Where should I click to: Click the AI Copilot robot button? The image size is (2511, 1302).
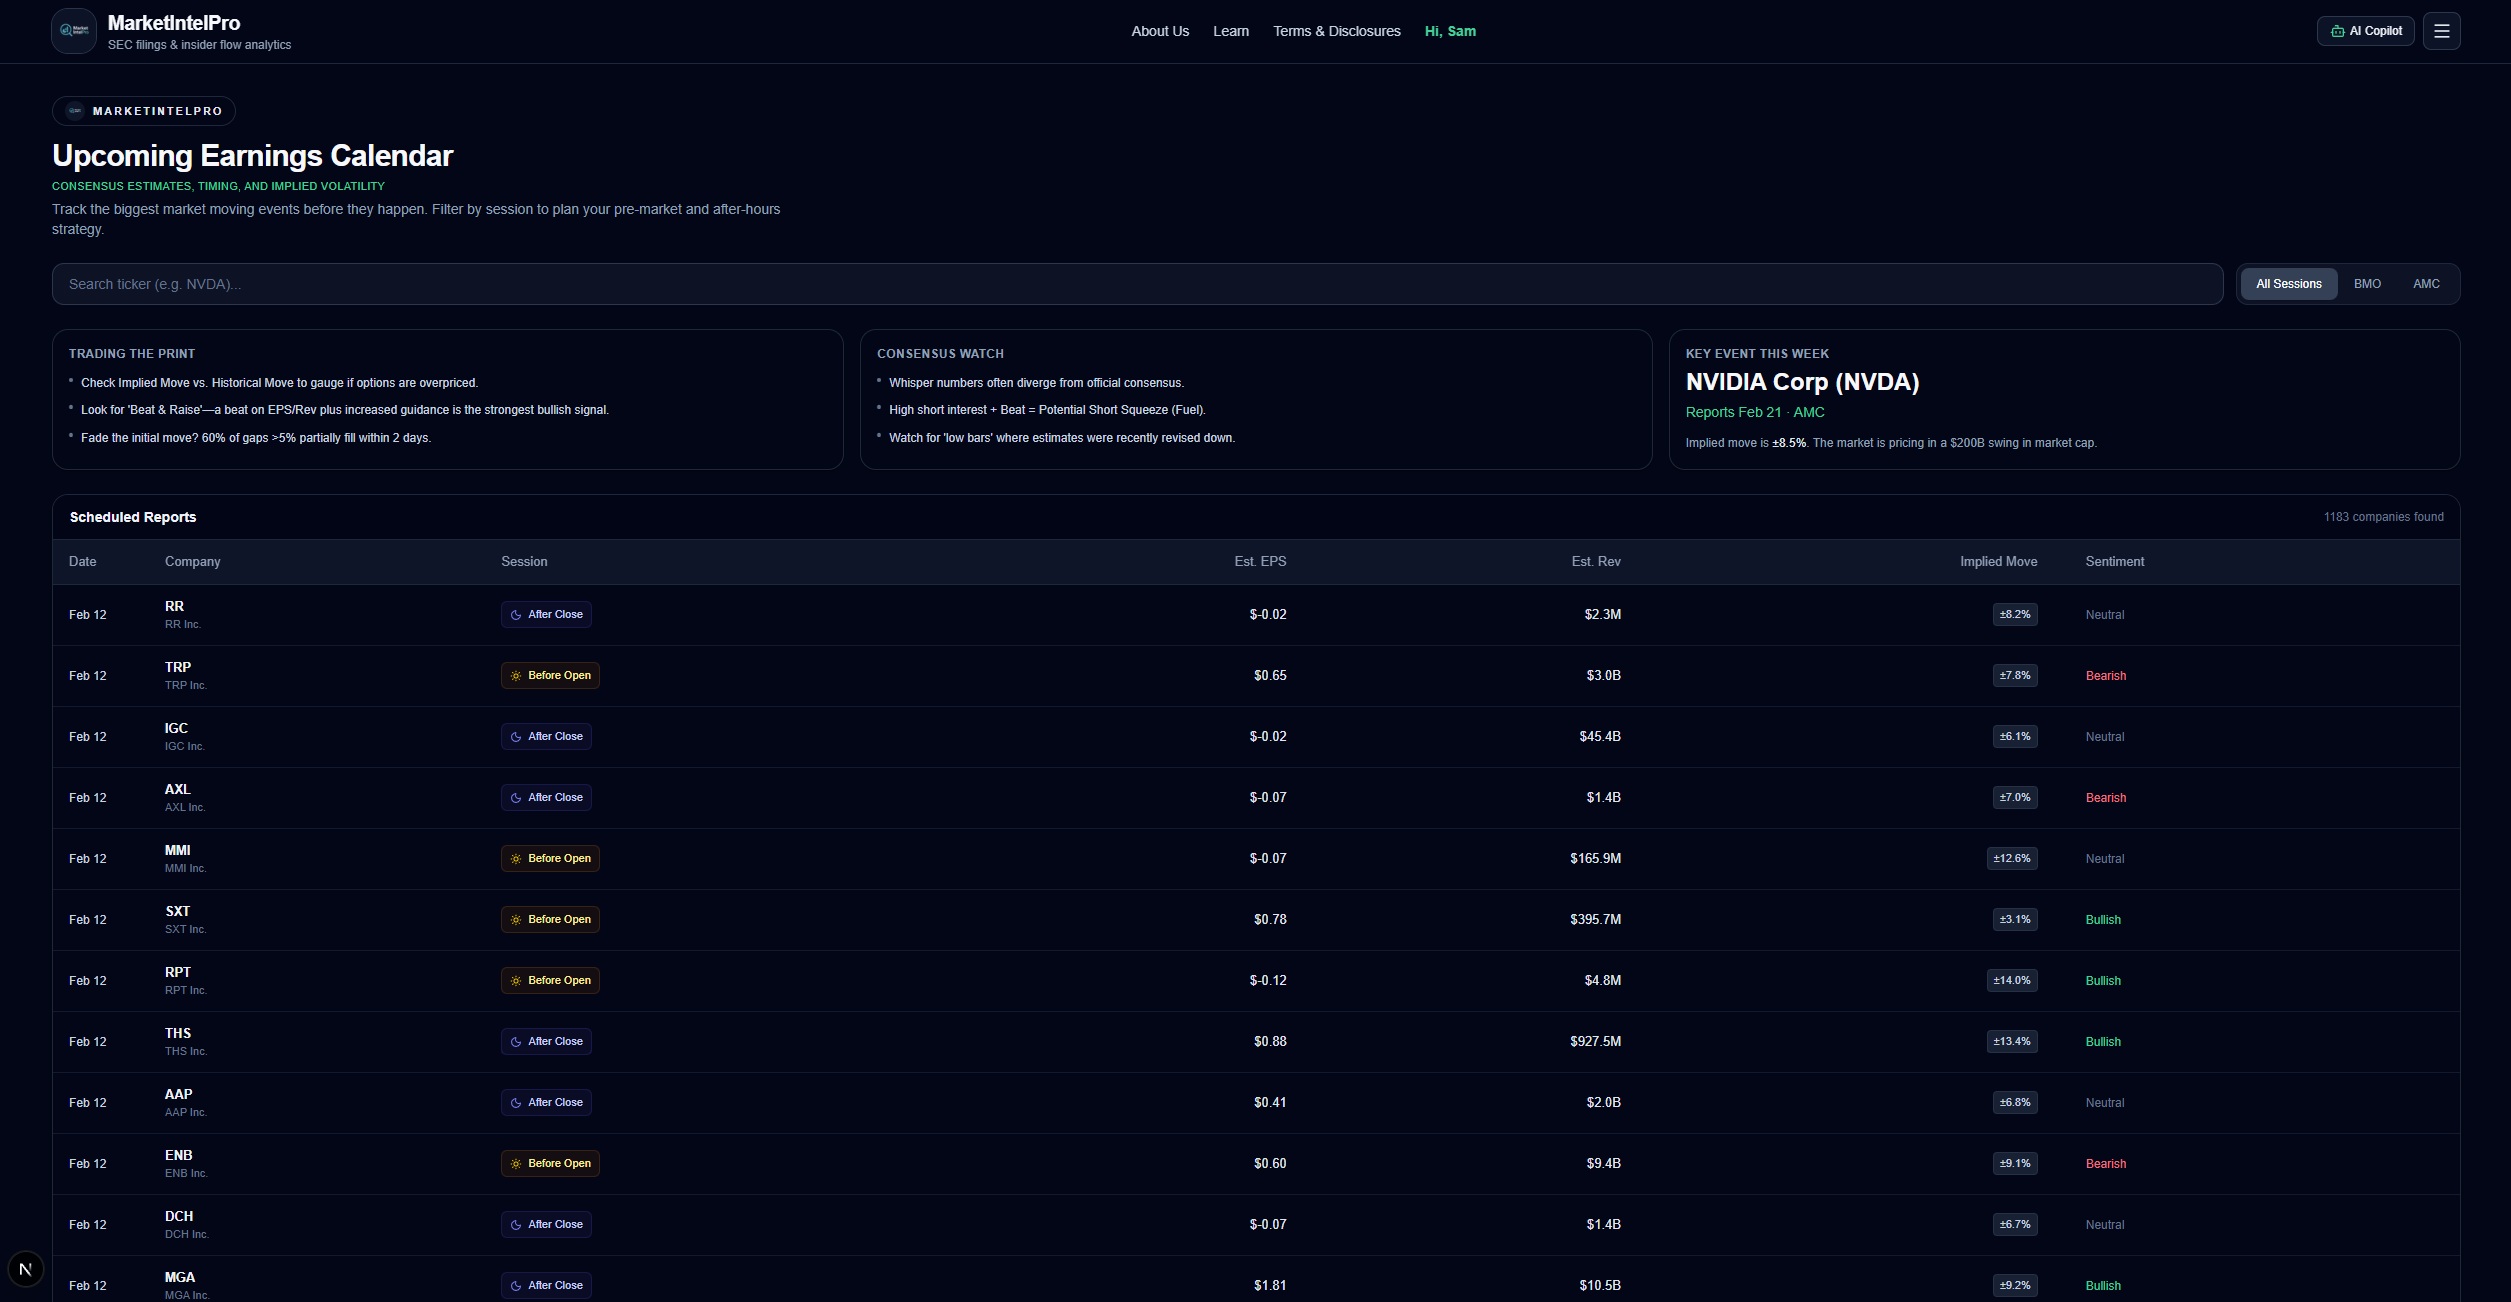[x=2365, y=31]
